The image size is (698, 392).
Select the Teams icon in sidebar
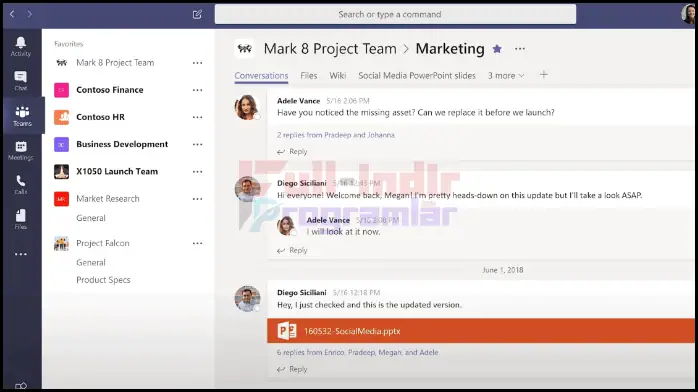tap(22, 116)
